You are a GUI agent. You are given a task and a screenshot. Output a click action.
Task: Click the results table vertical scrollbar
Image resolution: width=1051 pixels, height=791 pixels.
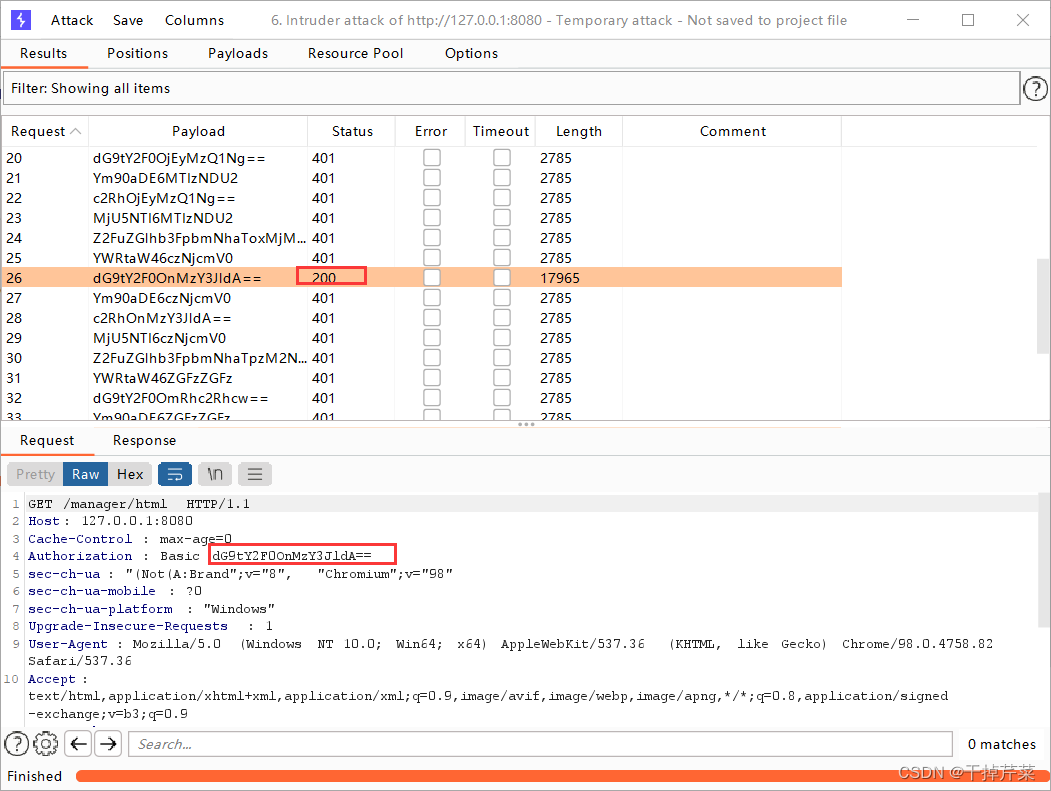(1044, 306)
